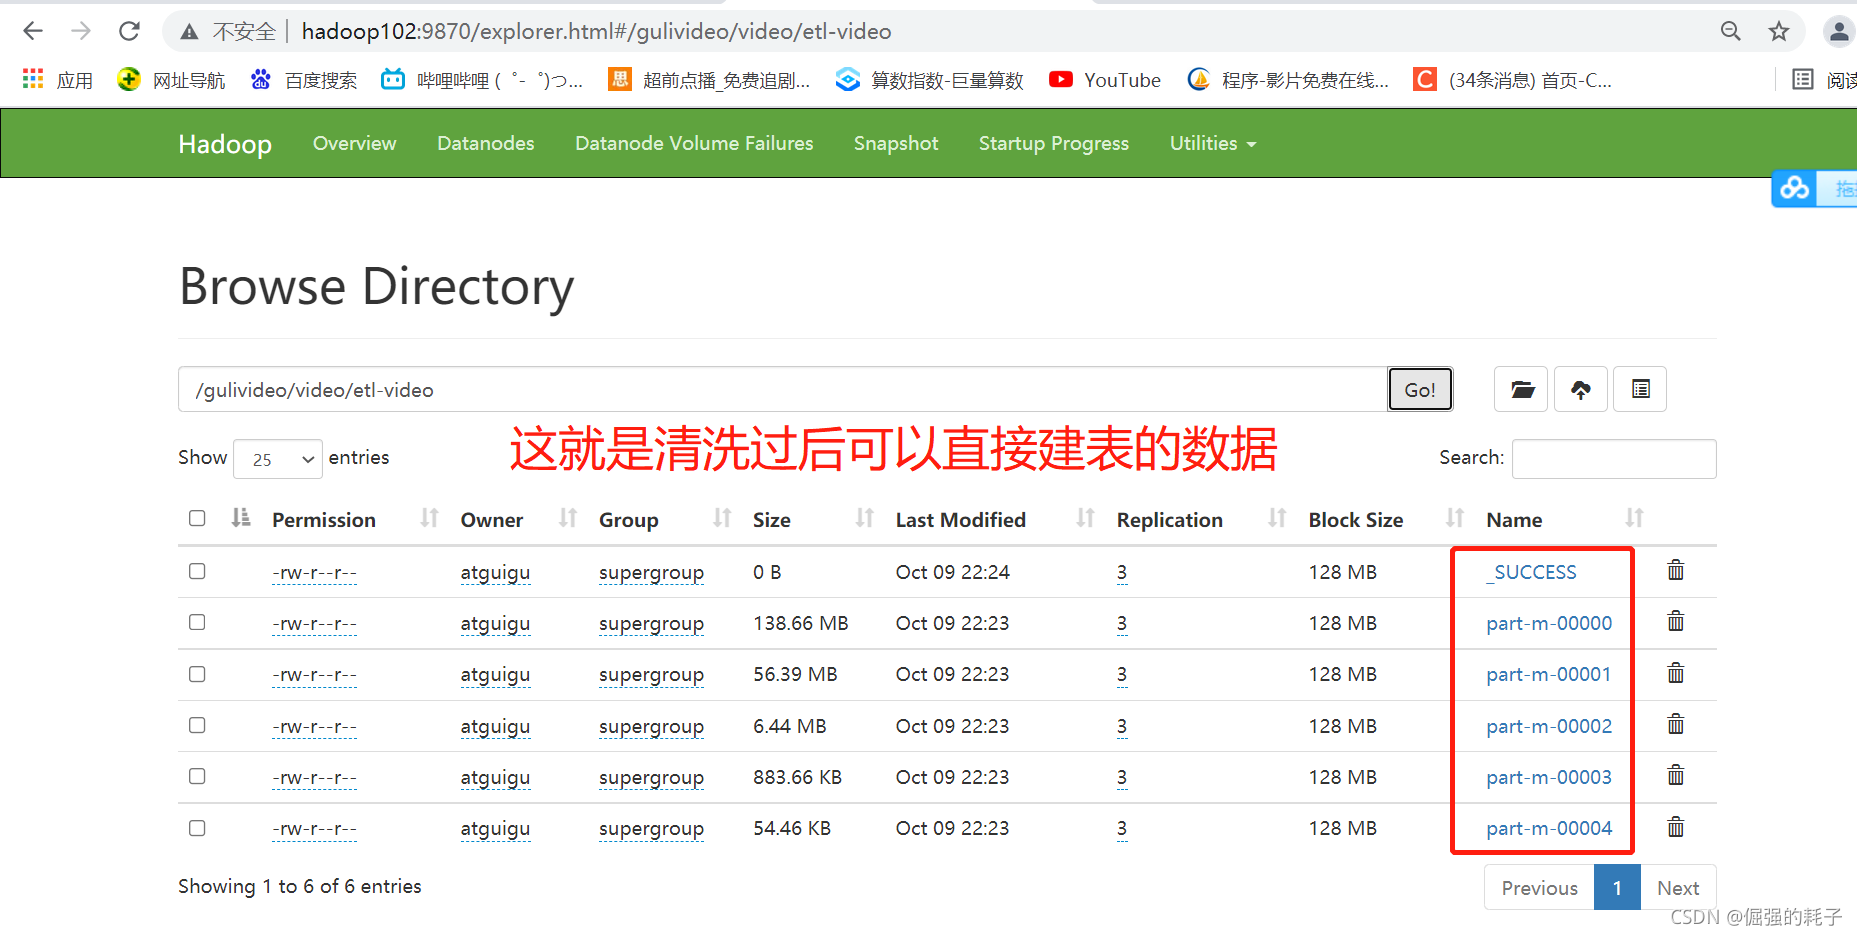Open the part-m-00000 file link

1549,623
